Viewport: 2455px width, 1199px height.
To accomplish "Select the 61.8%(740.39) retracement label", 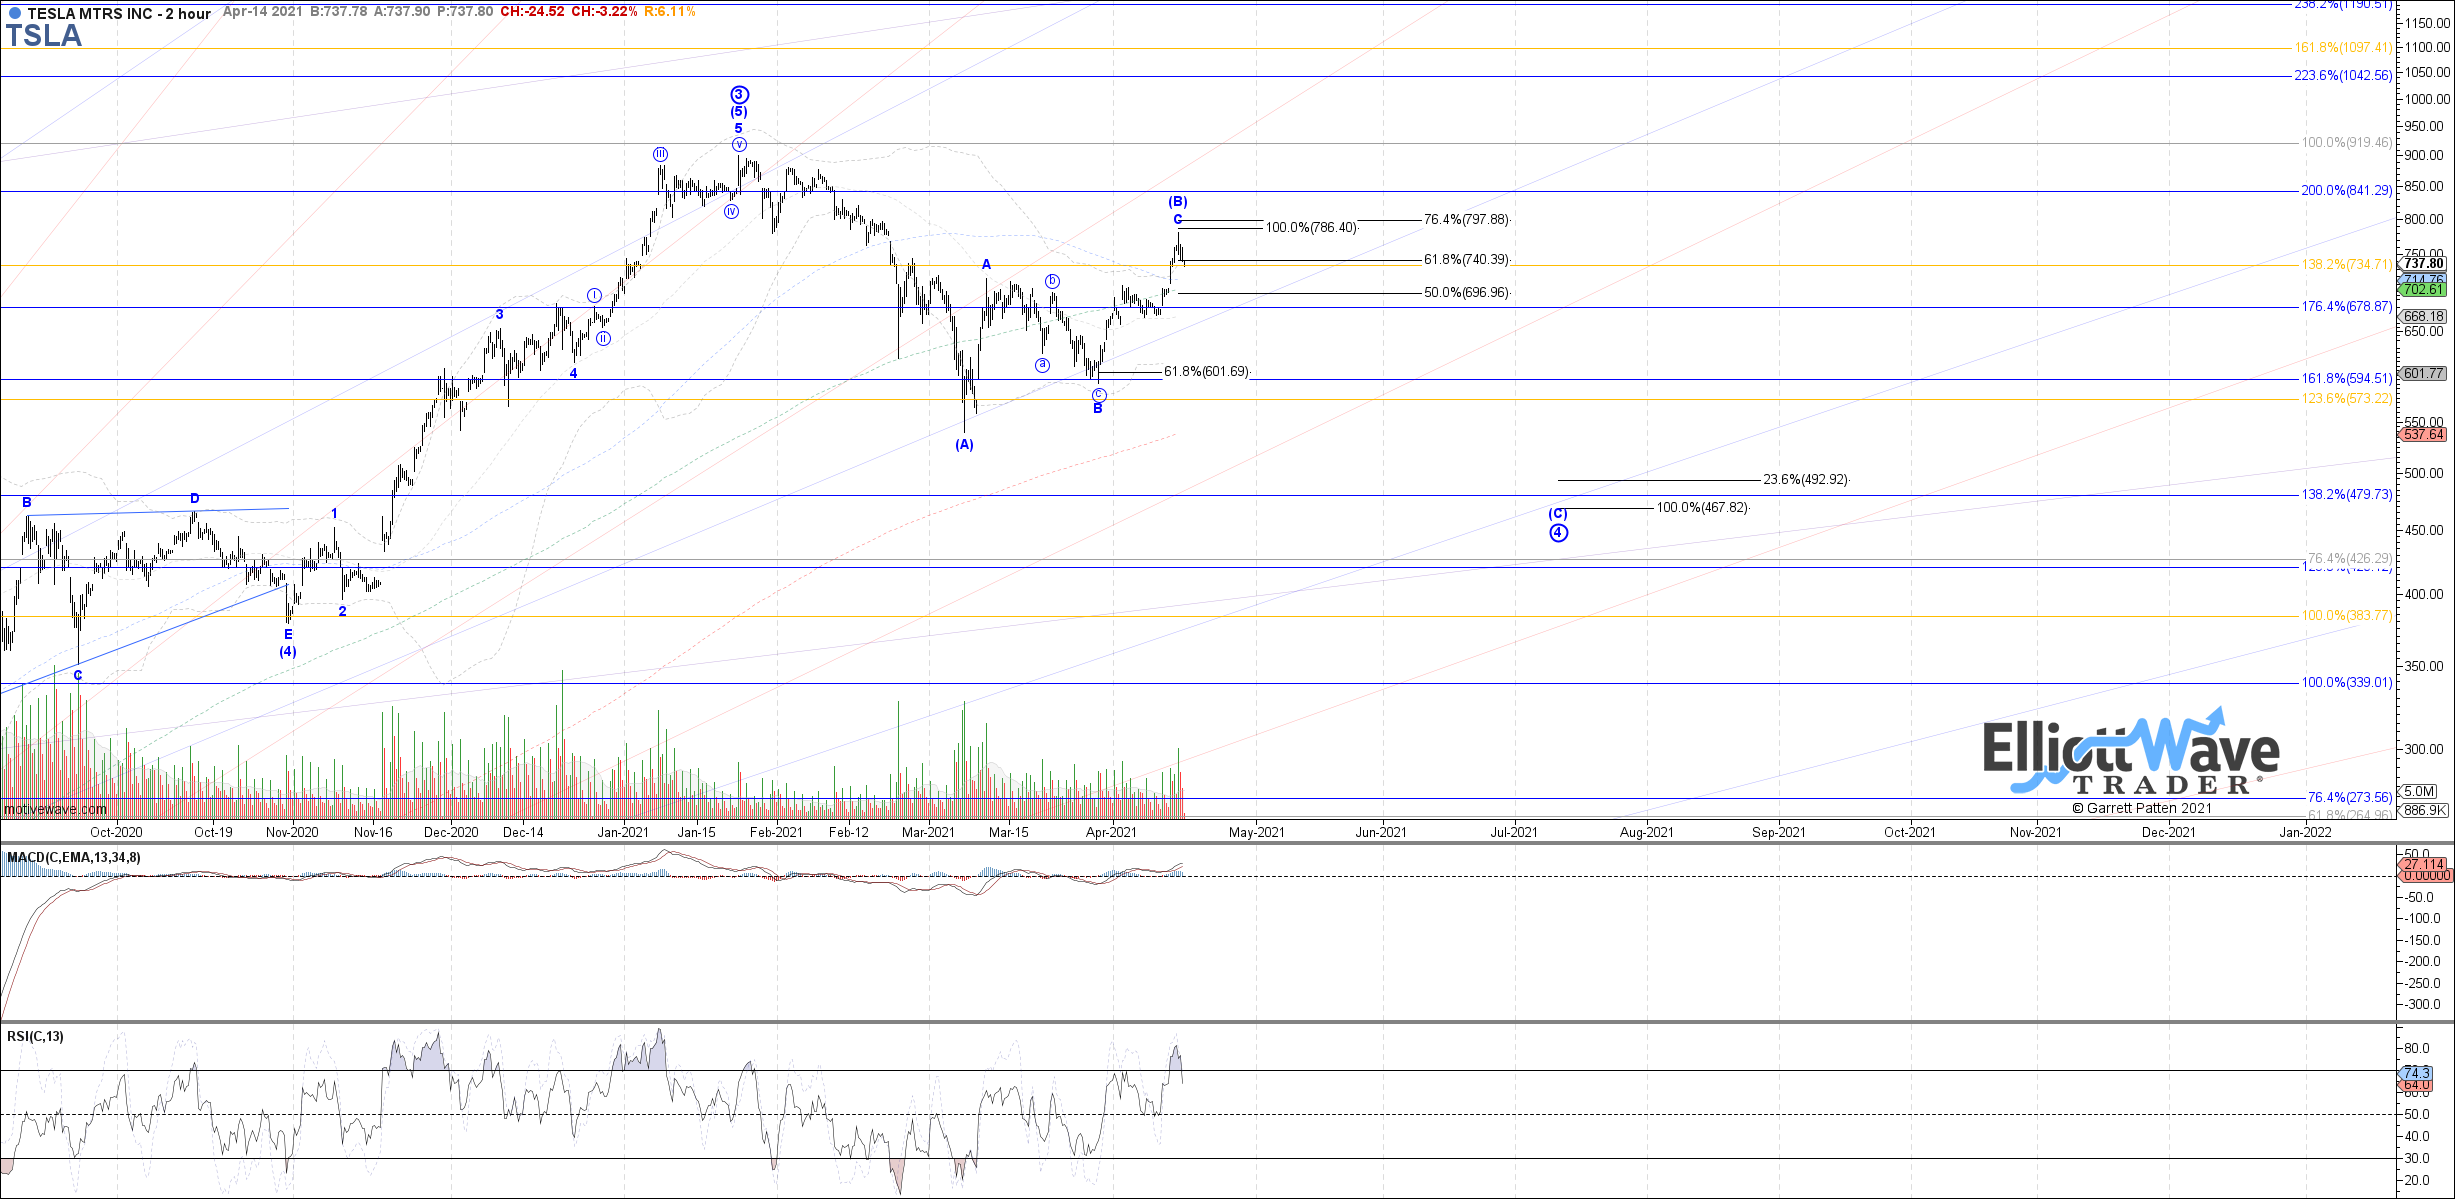I will 1466,259.
